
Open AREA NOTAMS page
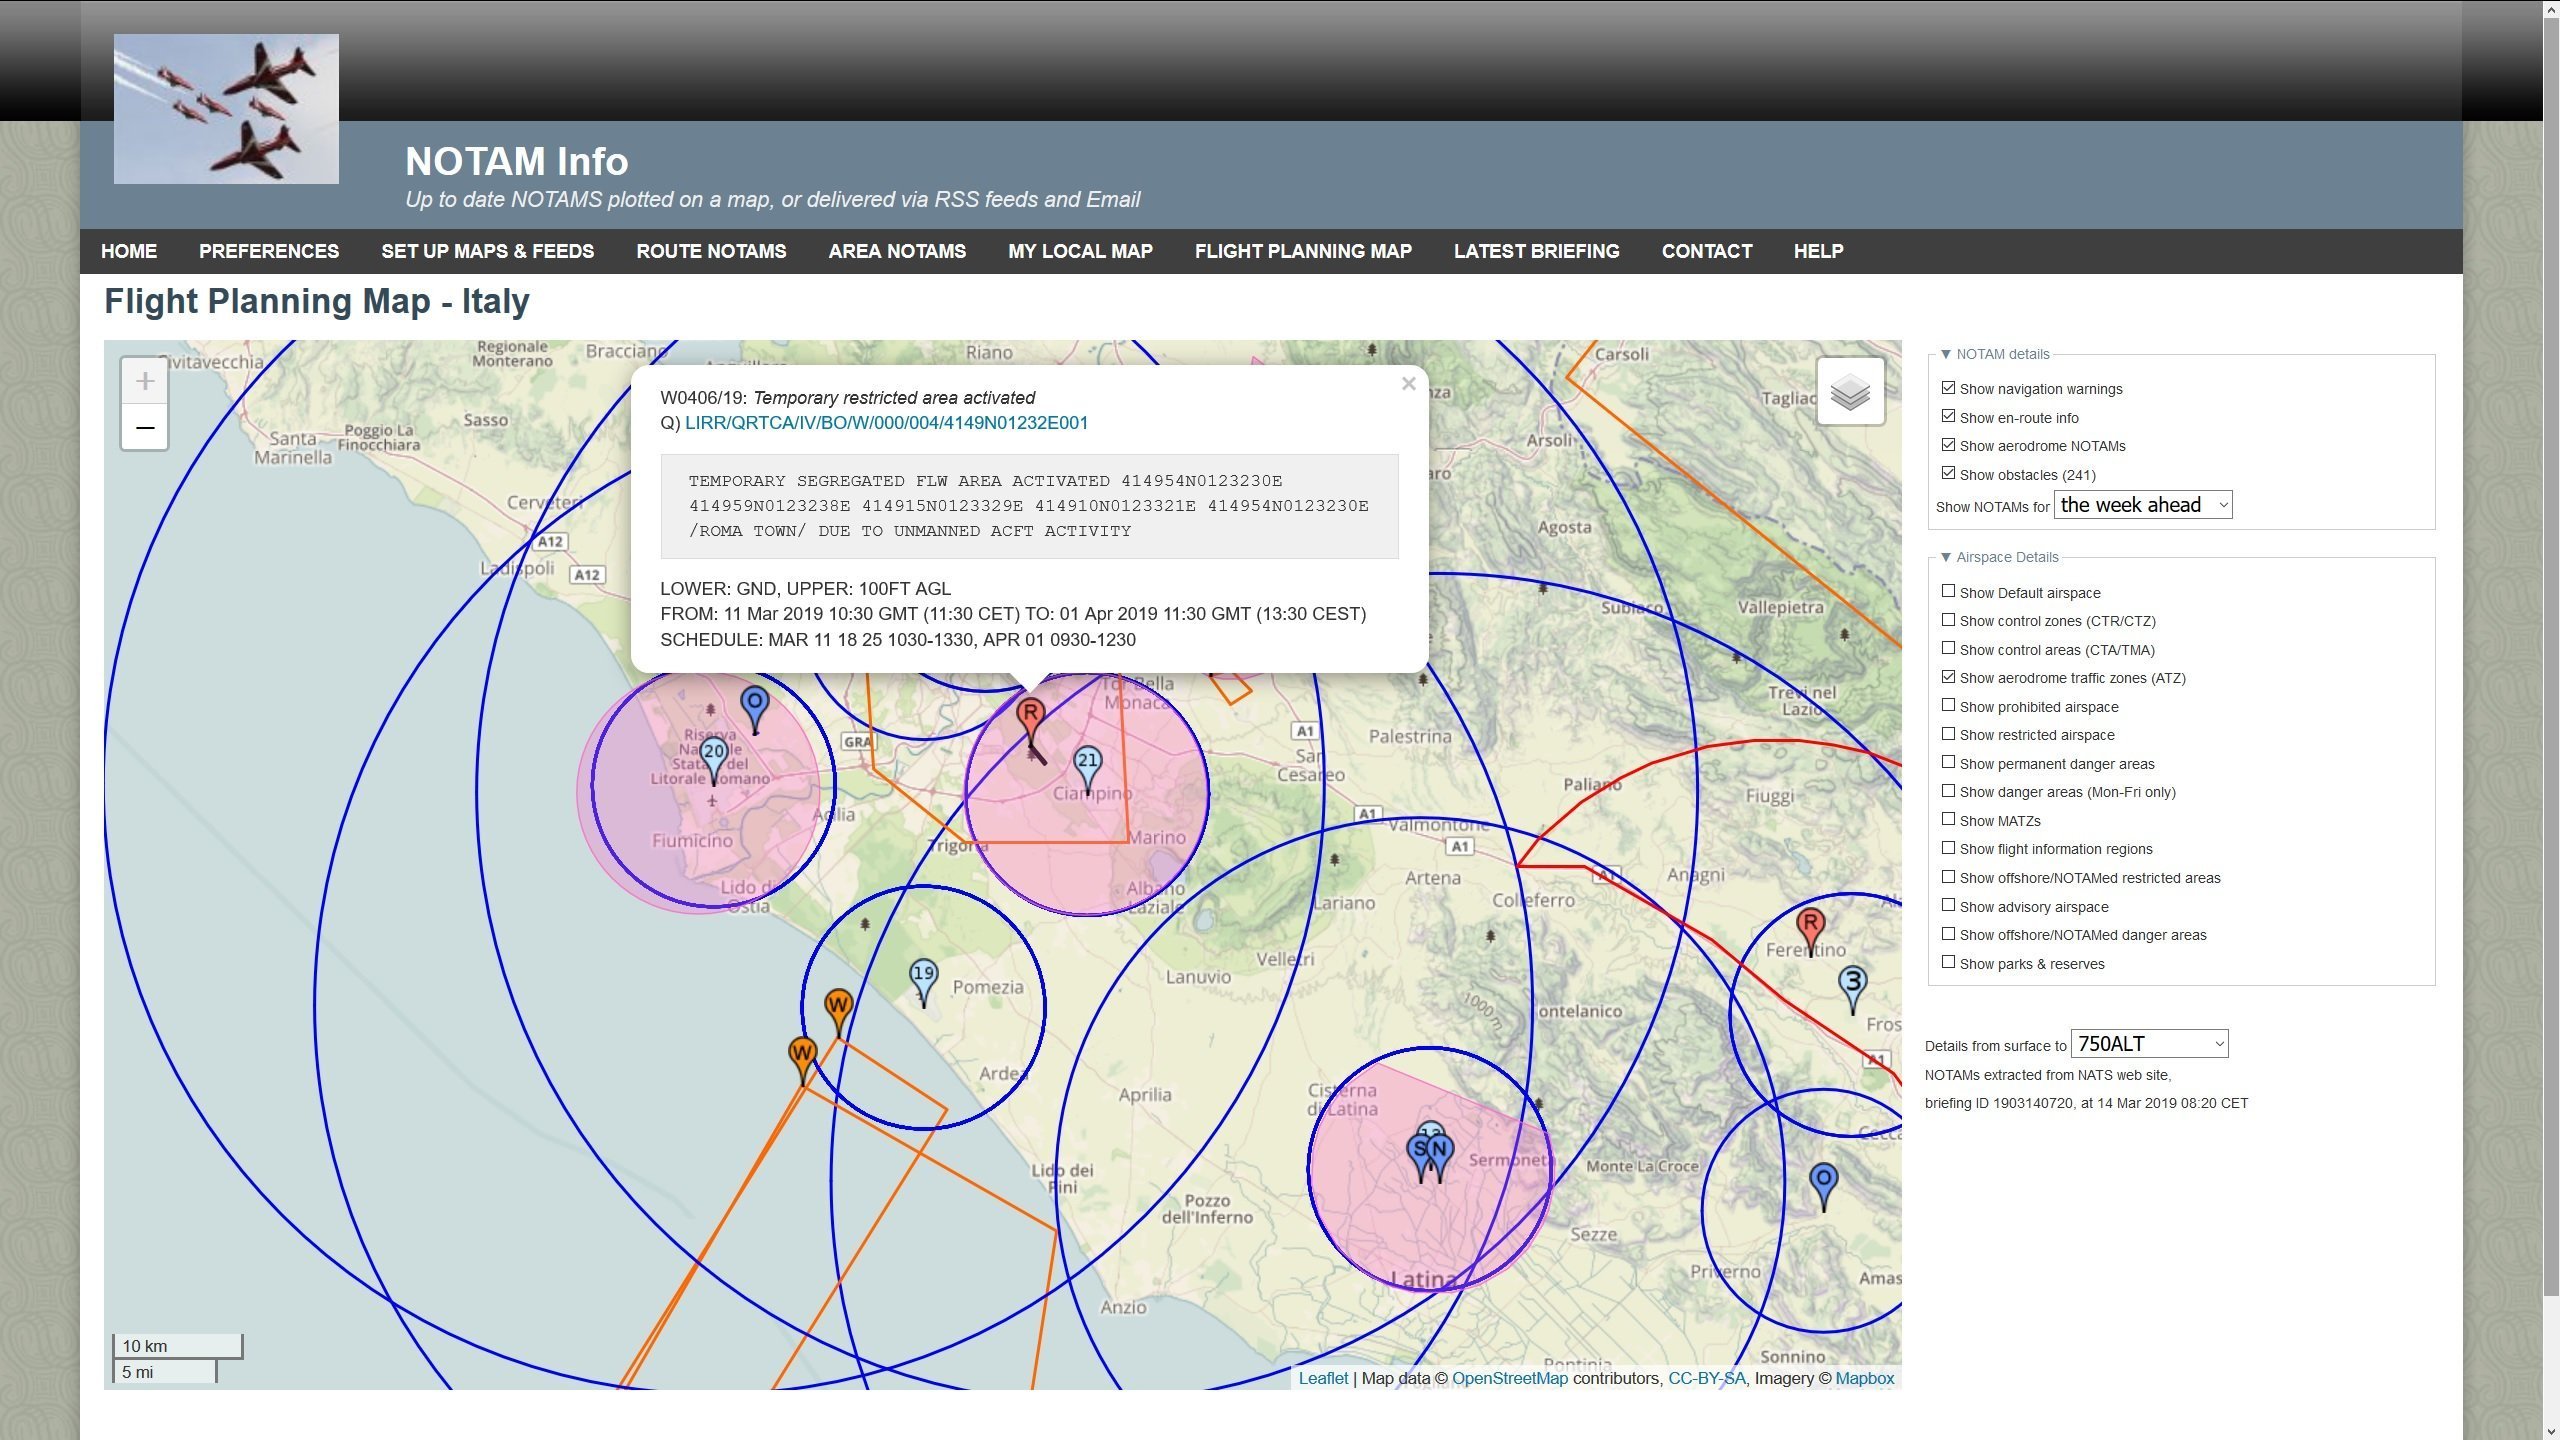click(897, 251)
